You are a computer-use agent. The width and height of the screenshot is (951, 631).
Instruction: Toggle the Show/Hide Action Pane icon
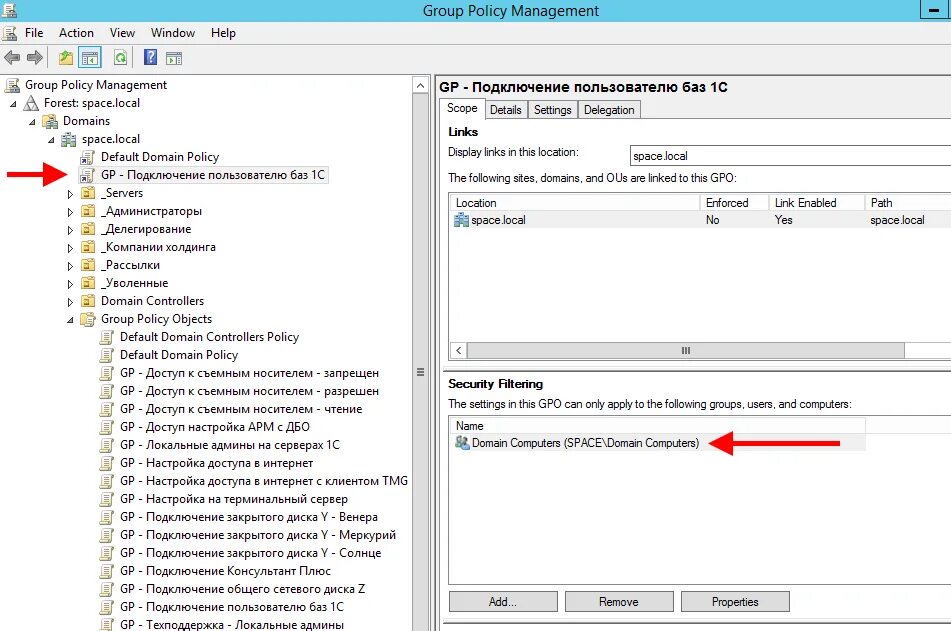pyautogui.click(x=174, y=58)
